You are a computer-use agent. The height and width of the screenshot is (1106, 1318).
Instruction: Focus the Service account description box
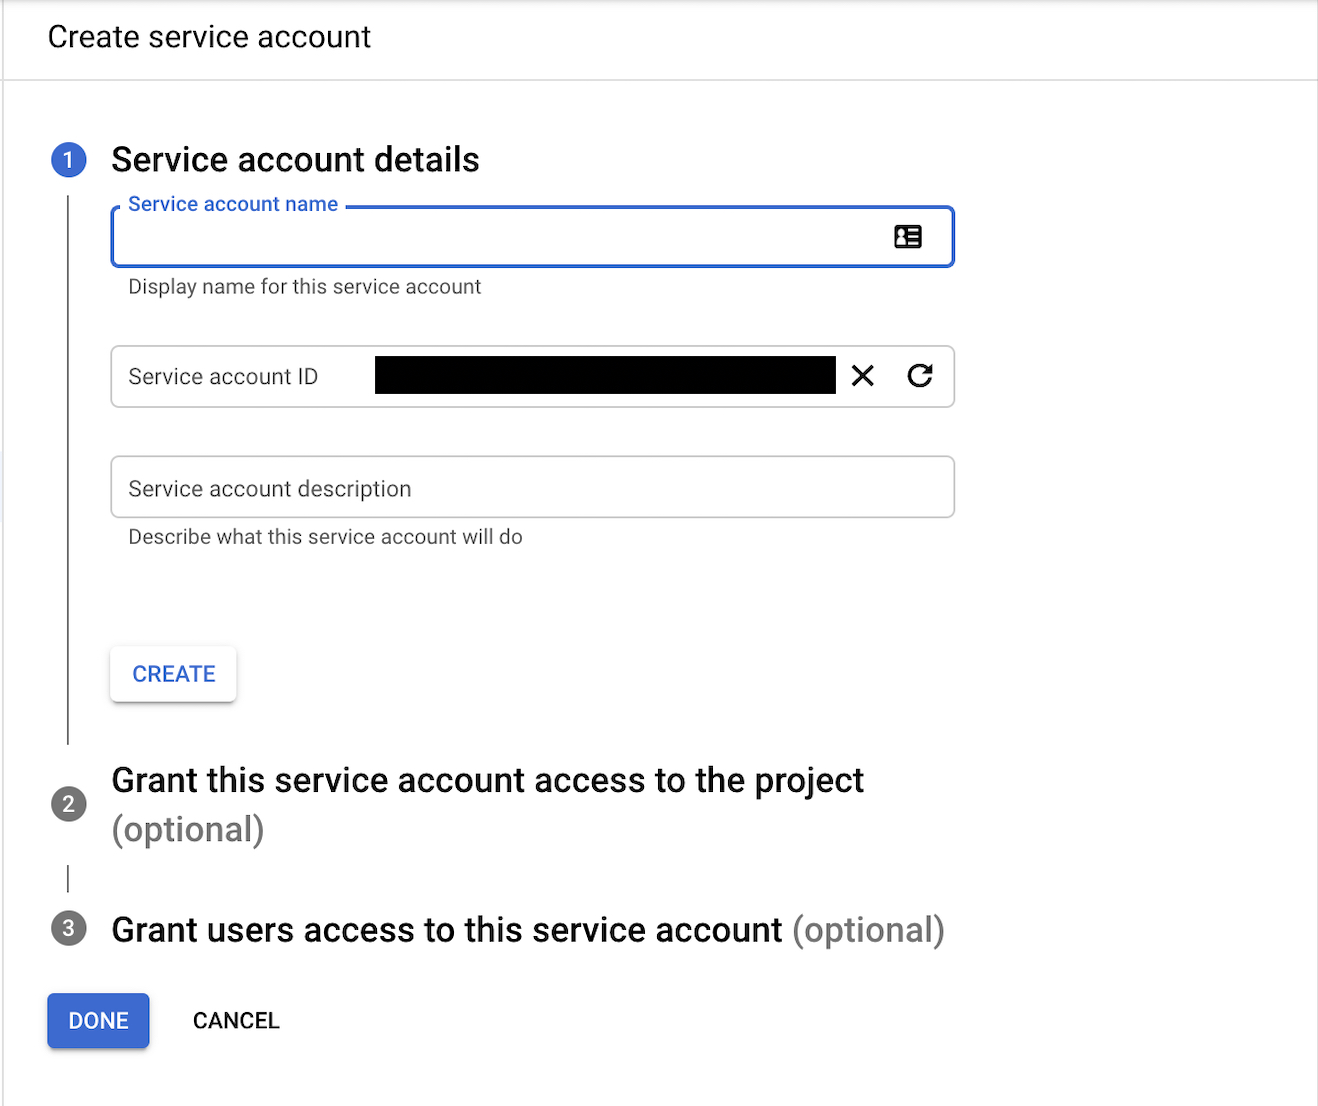[532, 488]
